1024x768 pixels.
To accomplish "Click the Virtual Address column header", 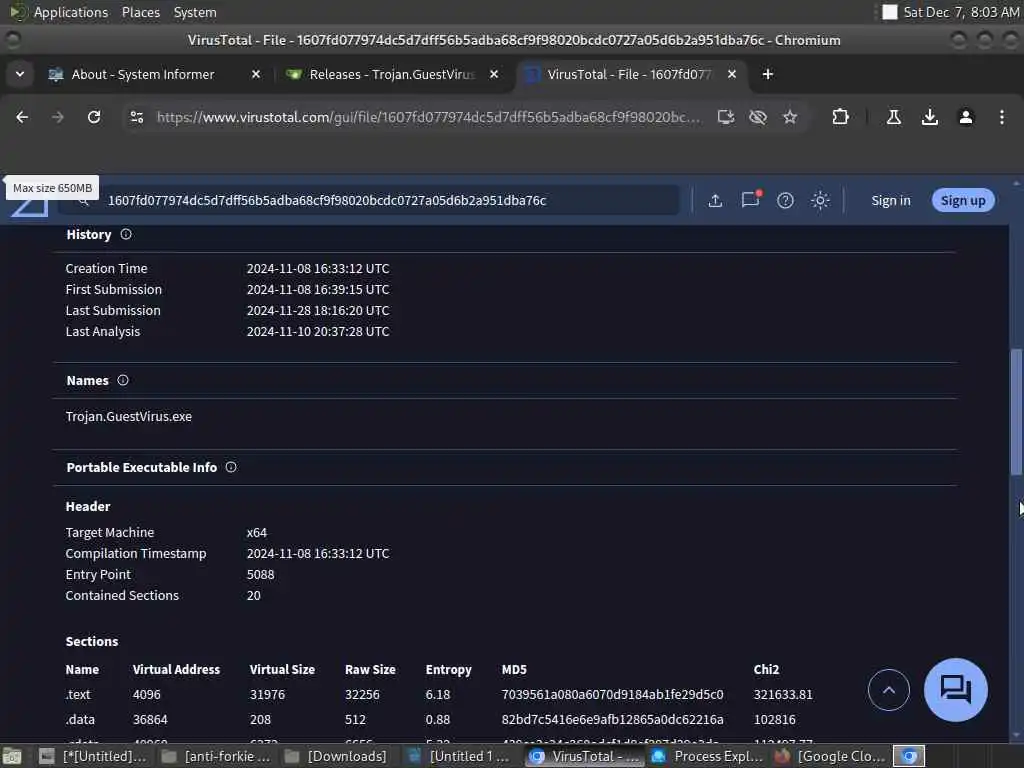I will pyautogui.click(x=176, y=669).
